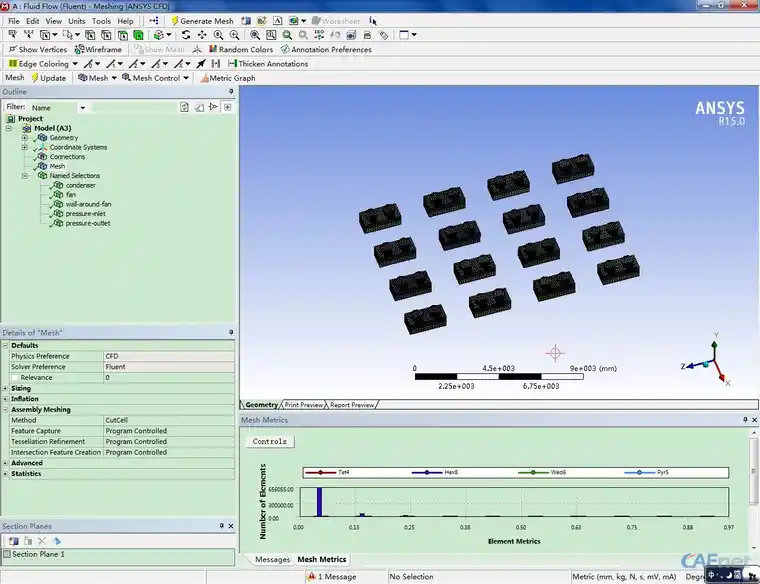The height and width of the screenshot is (584, 760).
Task: Click the Outline filter text field
Action: pyautogui.click(x=133, y=108)
